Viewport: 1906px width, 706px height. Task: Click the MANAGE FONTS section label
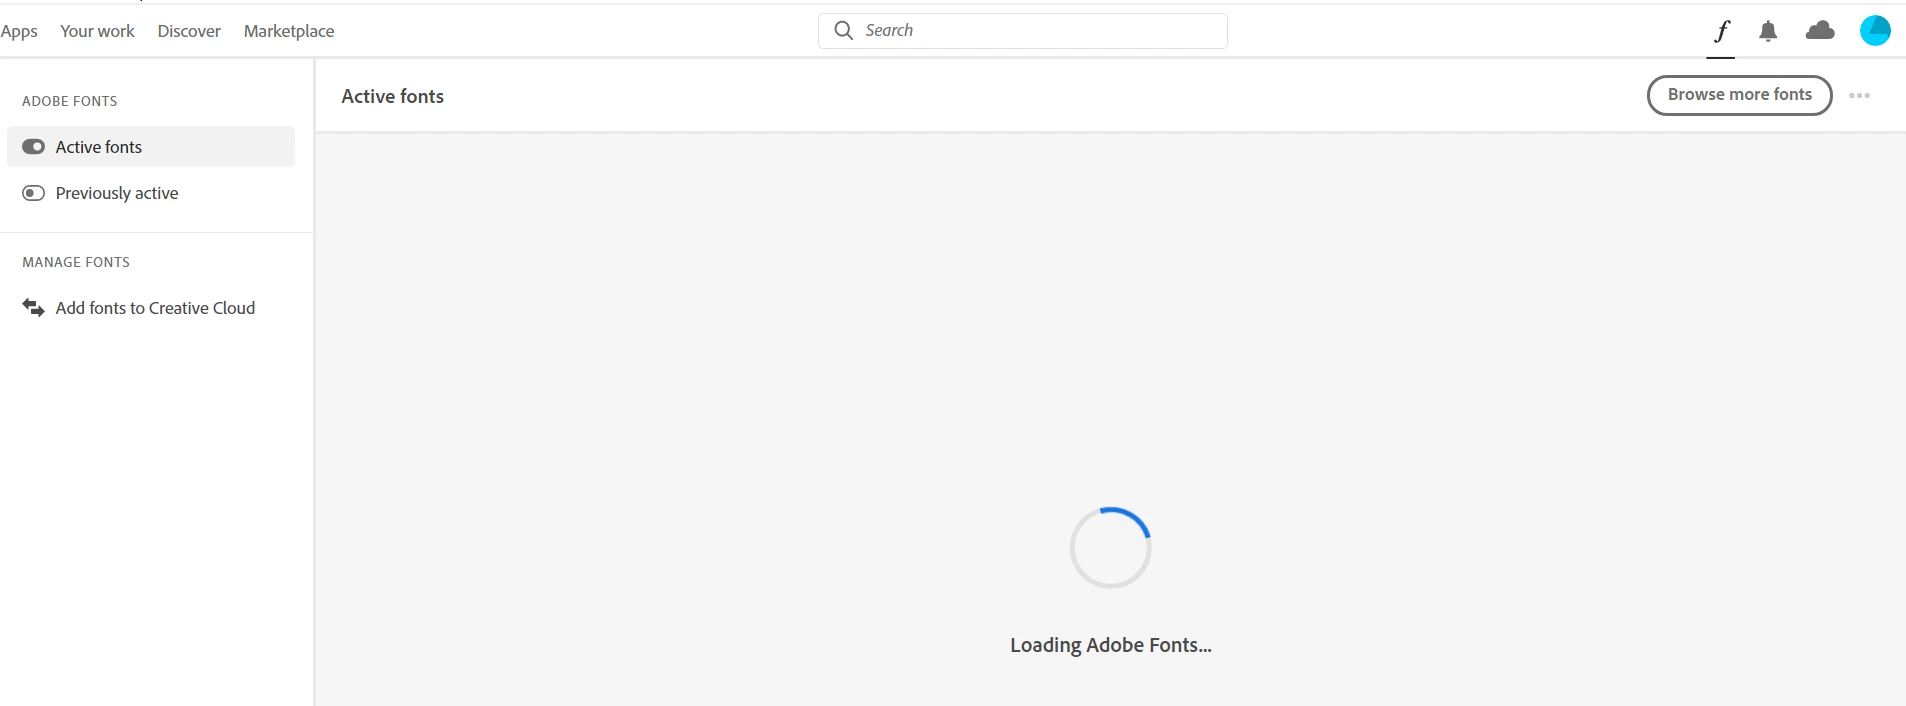point(76,262)
